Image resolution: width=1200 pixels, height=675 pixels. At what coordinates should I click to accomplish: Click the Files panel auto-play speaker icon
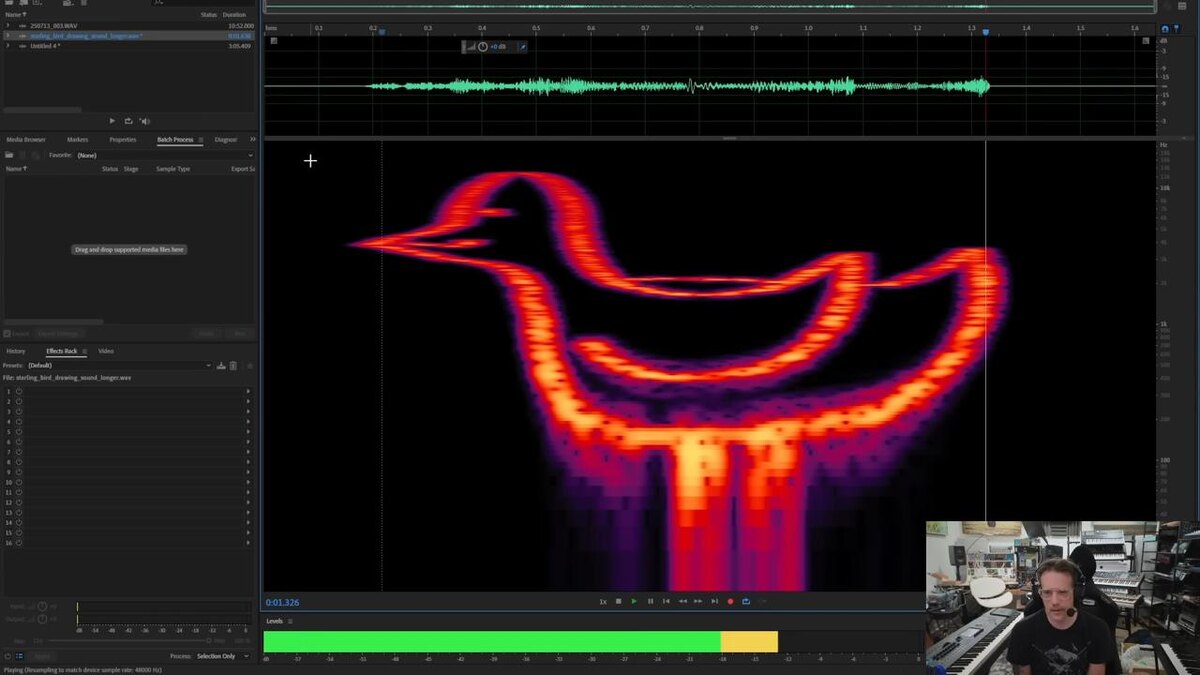[x=144, y=121]
